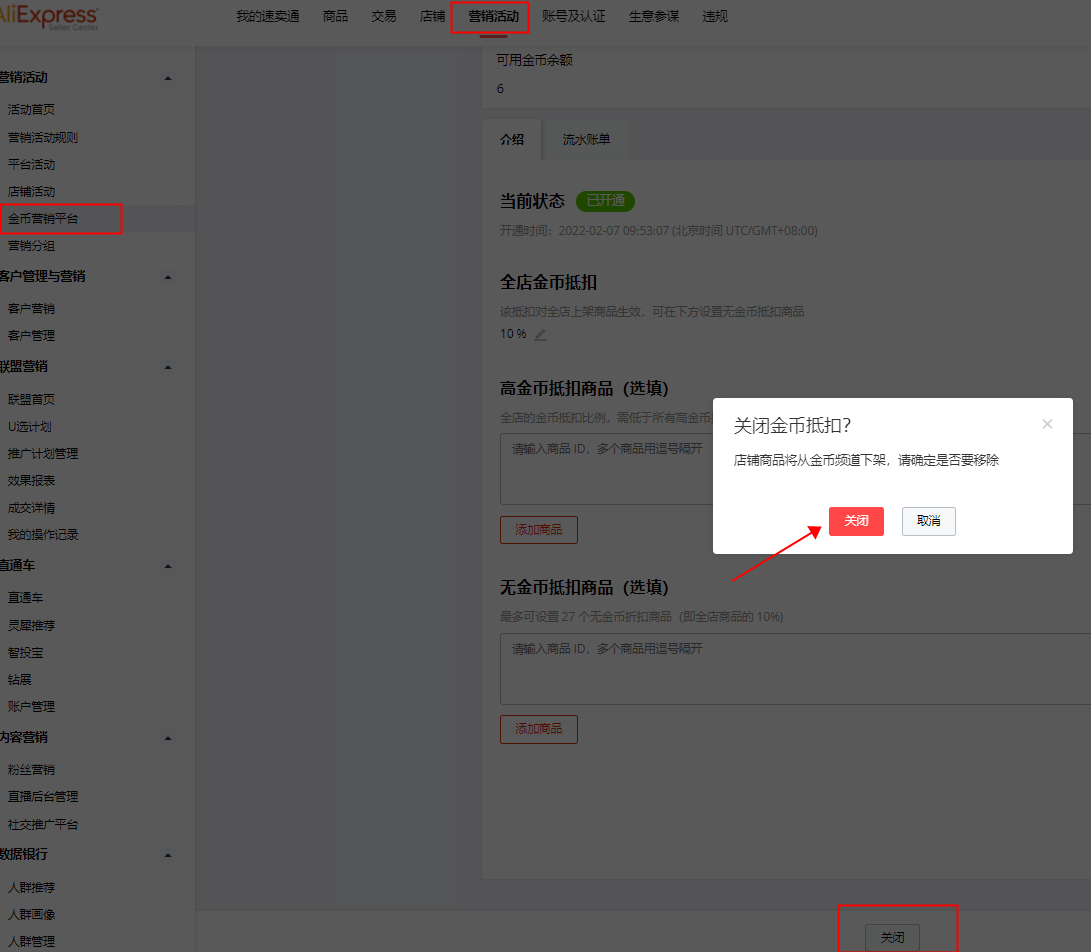Open 客户营销 under 客户管理与营销
1091x952 pixels.
pos(33,308)
